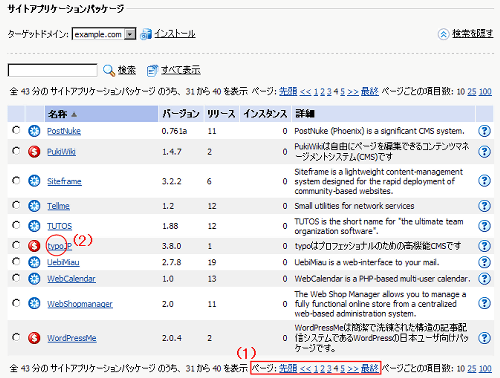The width and height of the screenshot is (500, 378).
Task: Select the Tellme radio button
Action: [16, 205]
